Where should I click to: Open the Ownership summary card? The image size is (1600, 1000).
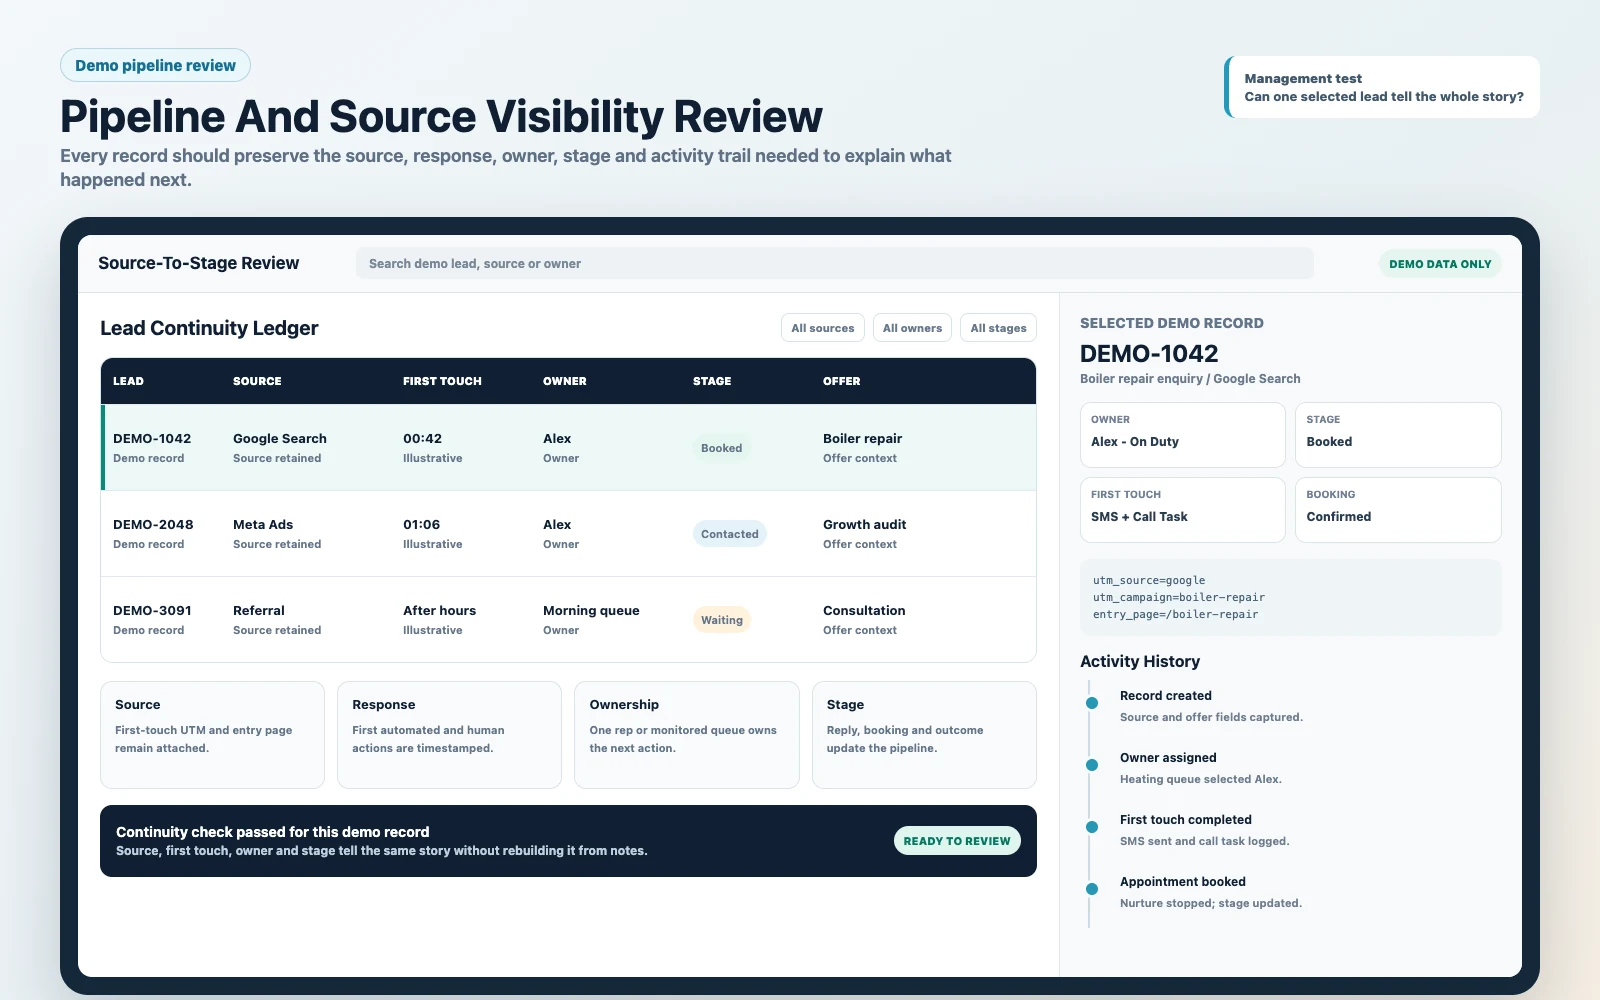pos(687,735)
